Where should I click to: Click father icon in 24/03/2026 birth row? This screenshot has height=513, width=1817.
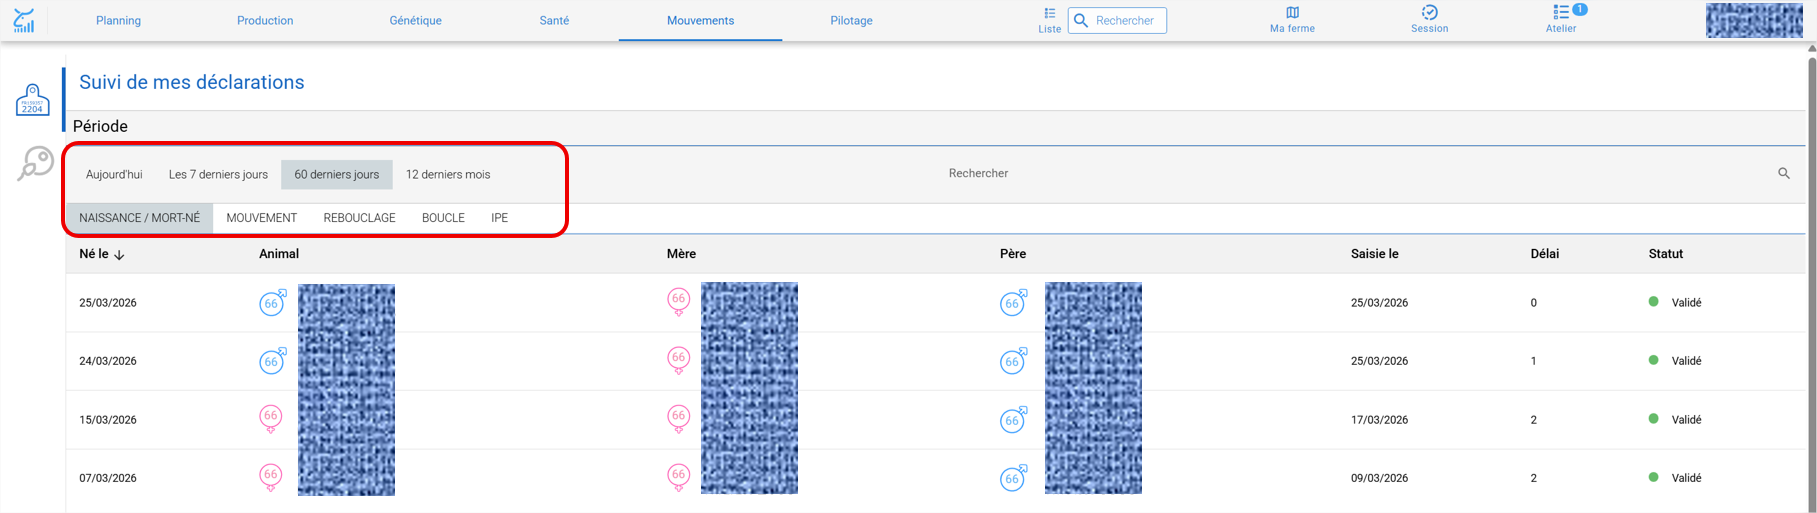(1014, 361)
